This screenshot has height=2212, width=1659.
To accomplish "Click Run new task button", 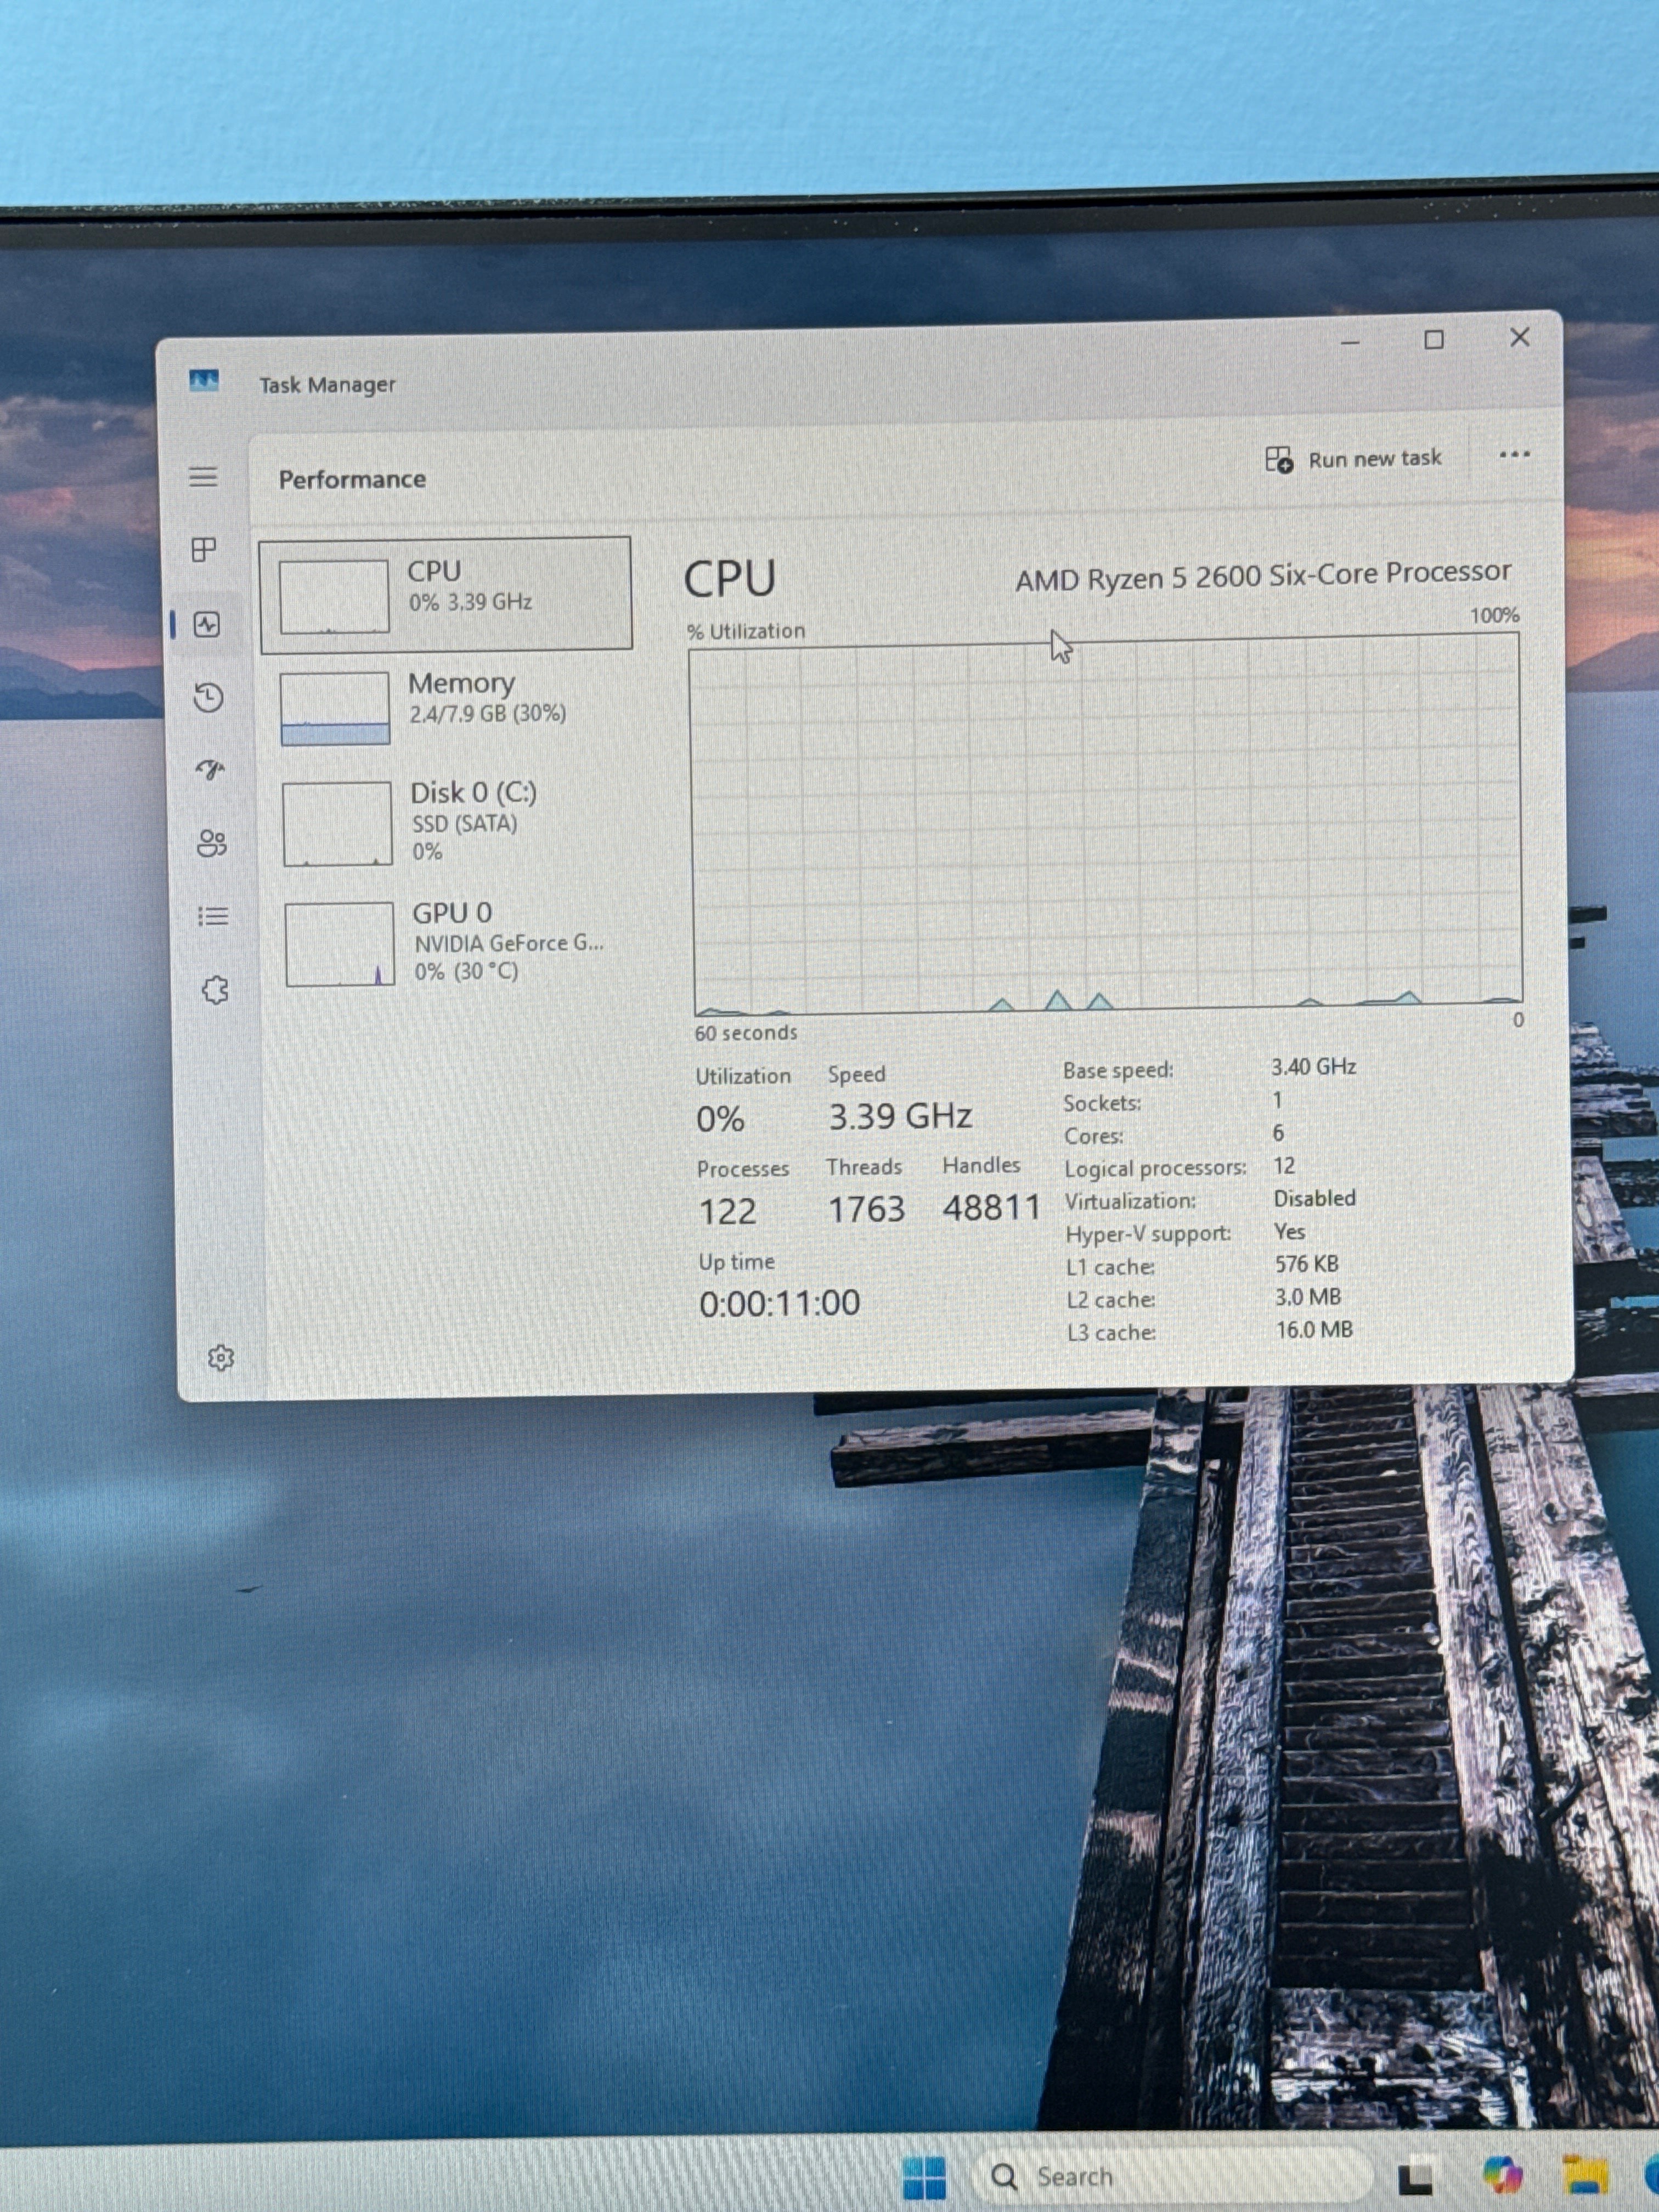I will 1353,459.
